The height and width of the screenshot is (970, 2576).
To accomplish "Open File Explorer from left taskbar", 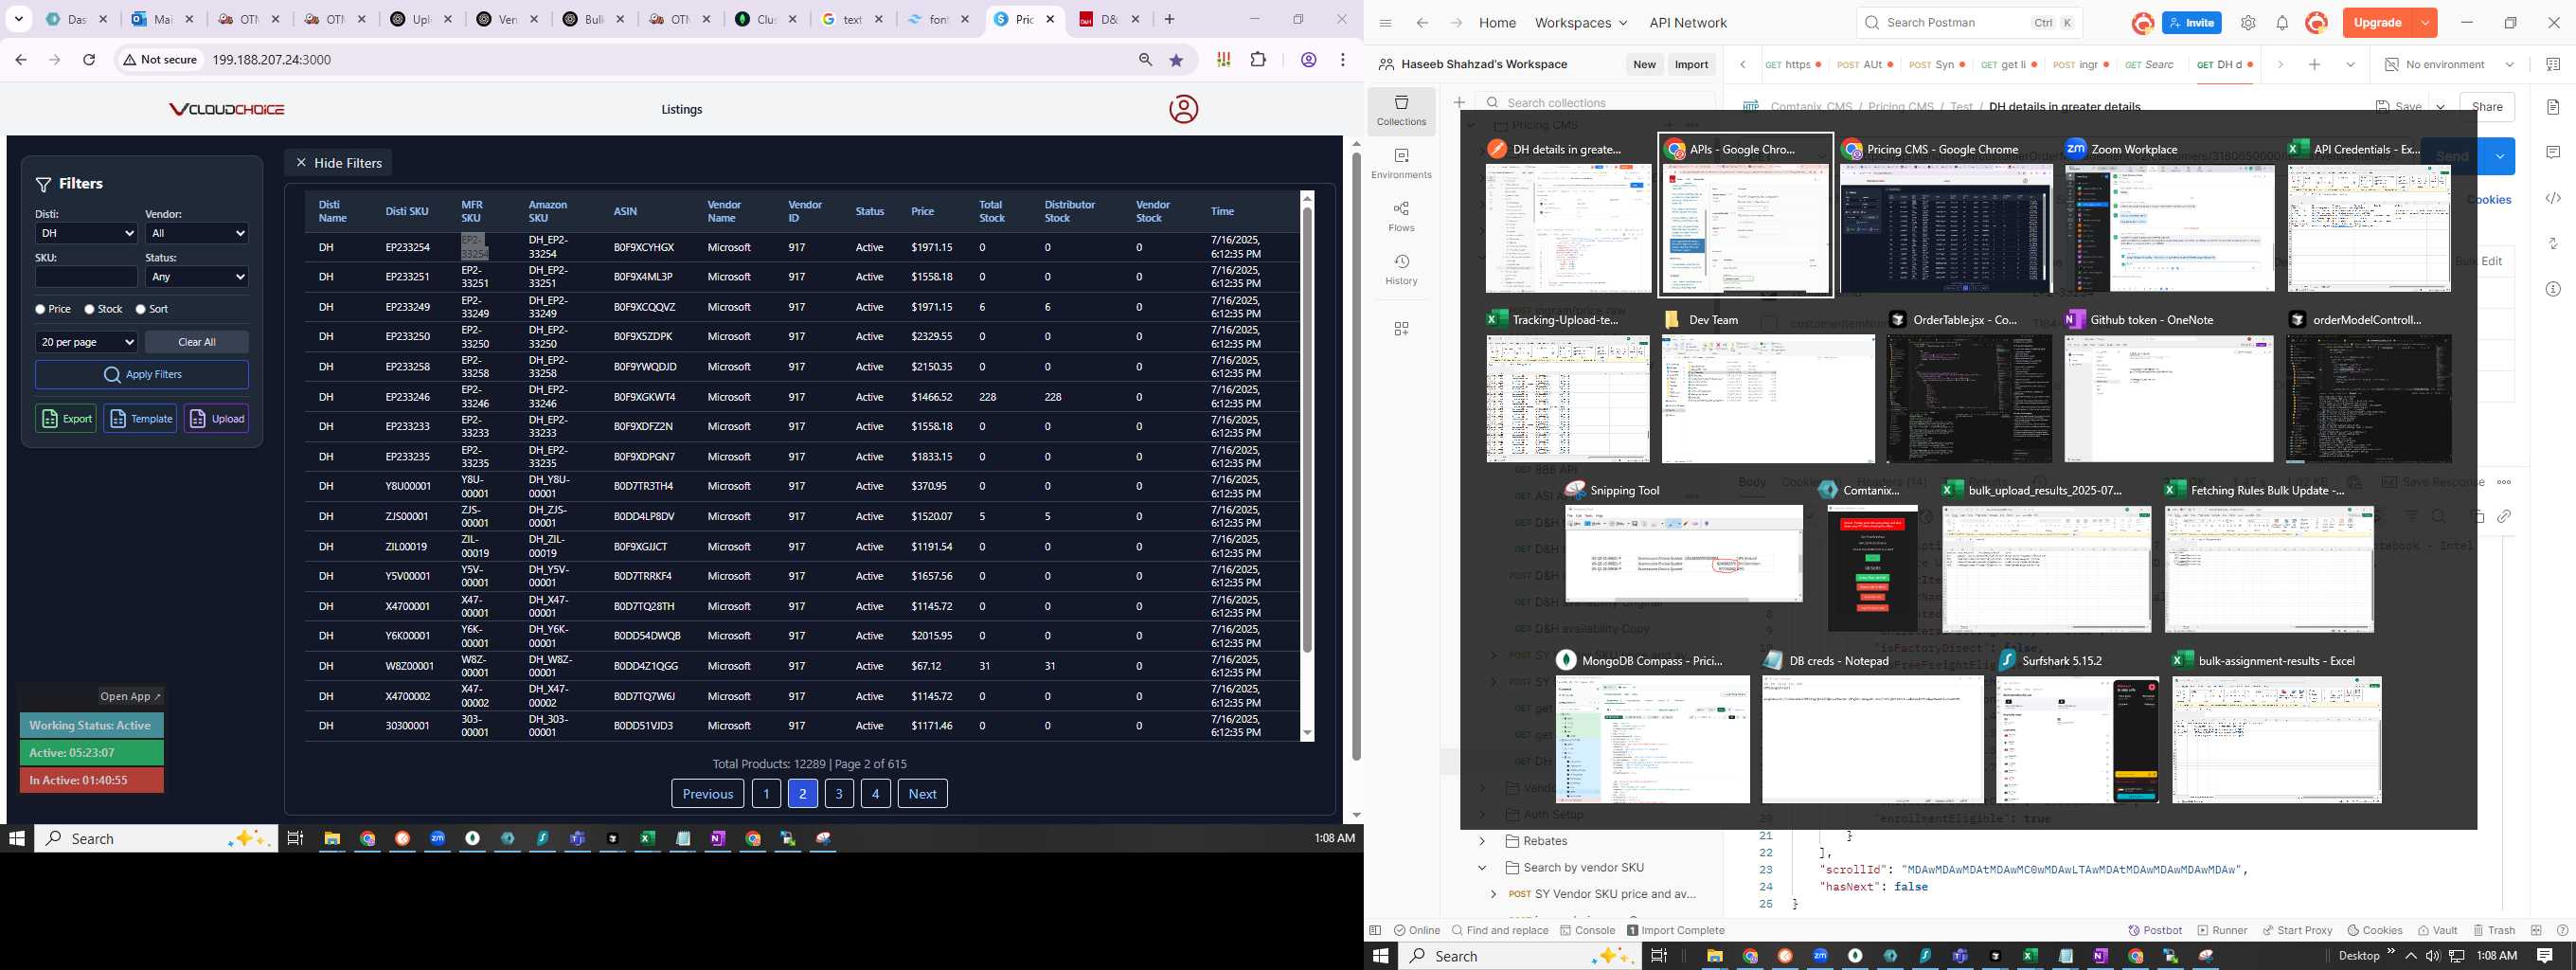I will pyautogui.click(x=332, y=839).
